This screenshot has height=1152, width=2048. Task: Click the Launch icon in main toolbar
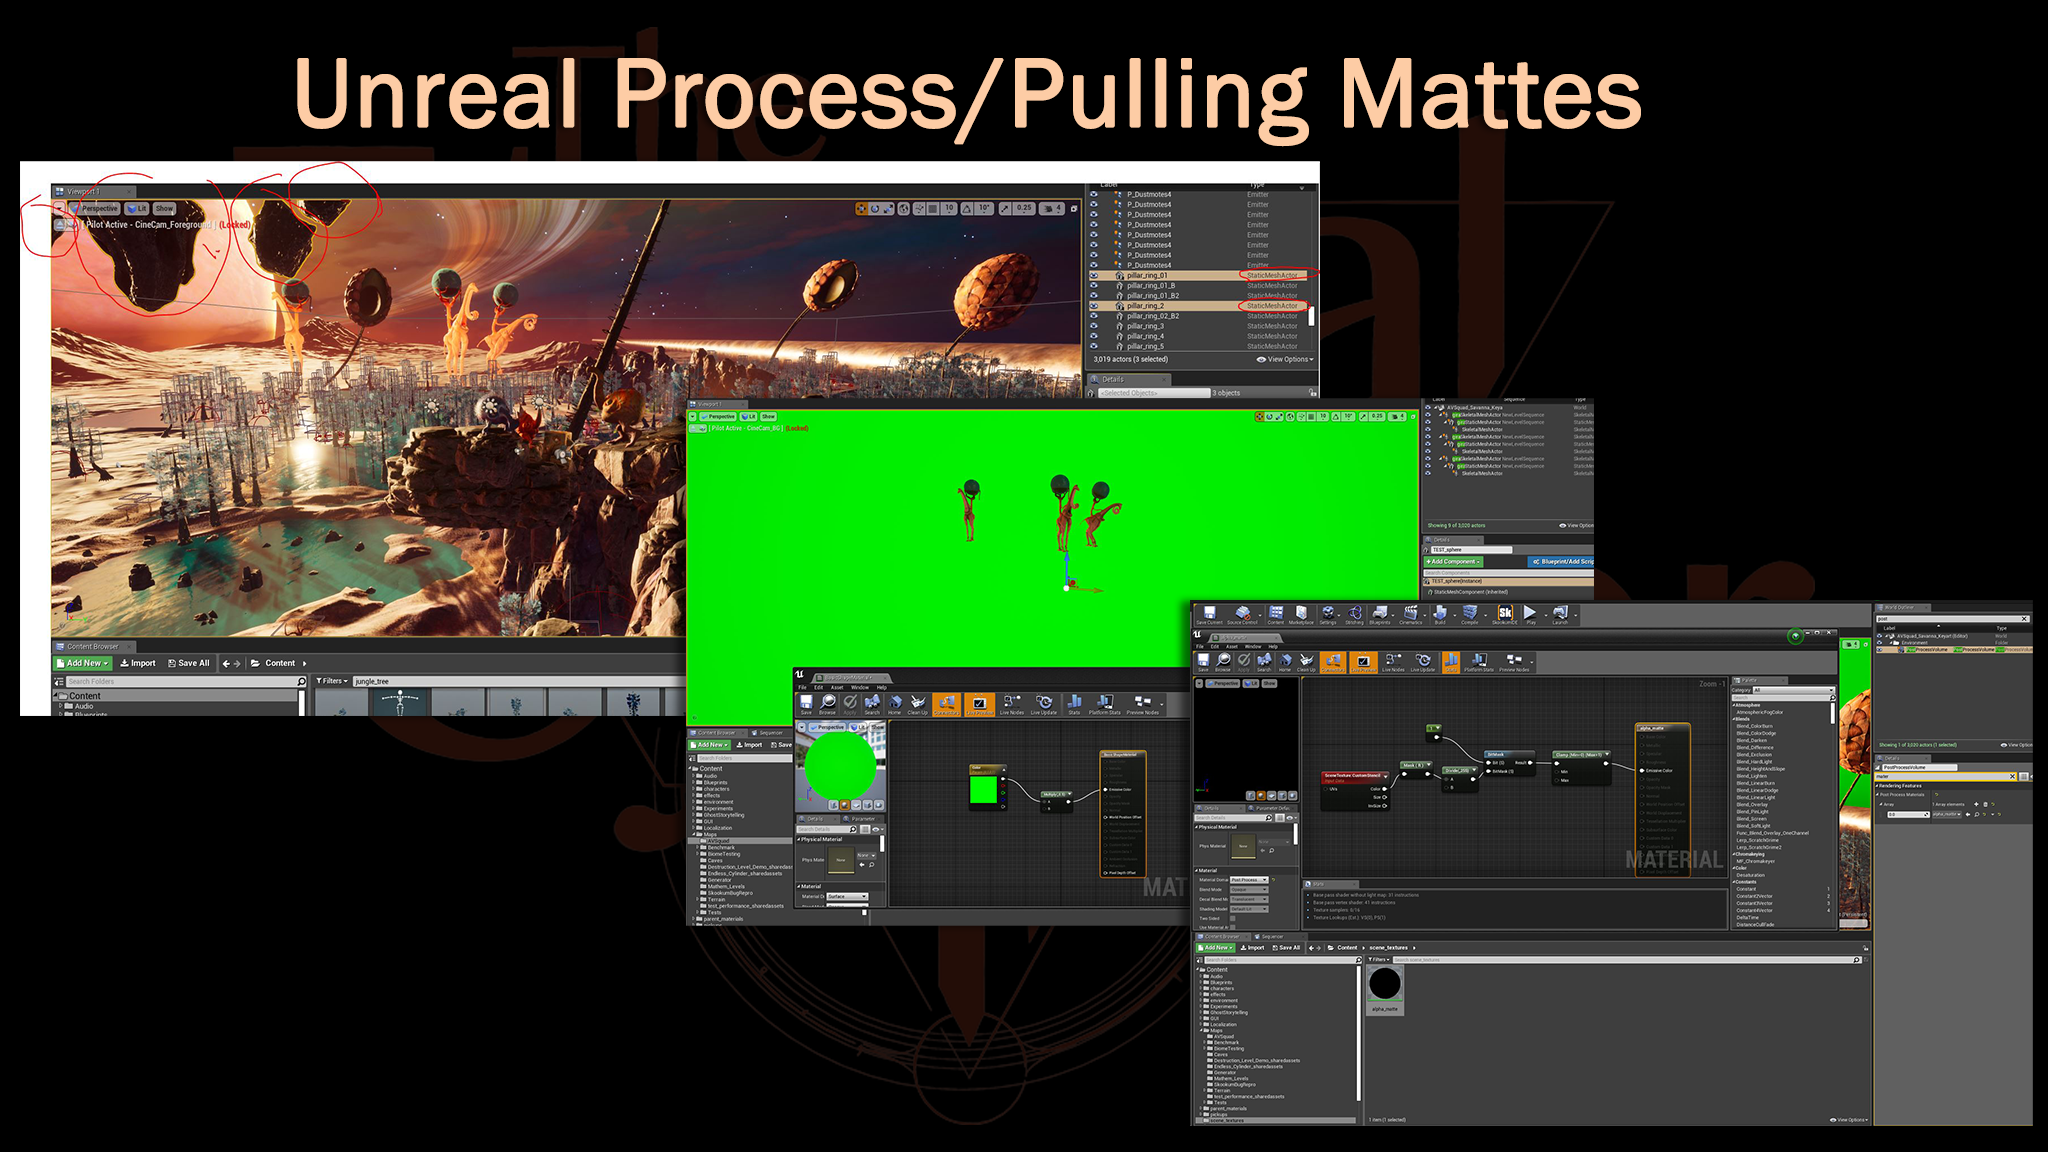[x=1560, y=613]
